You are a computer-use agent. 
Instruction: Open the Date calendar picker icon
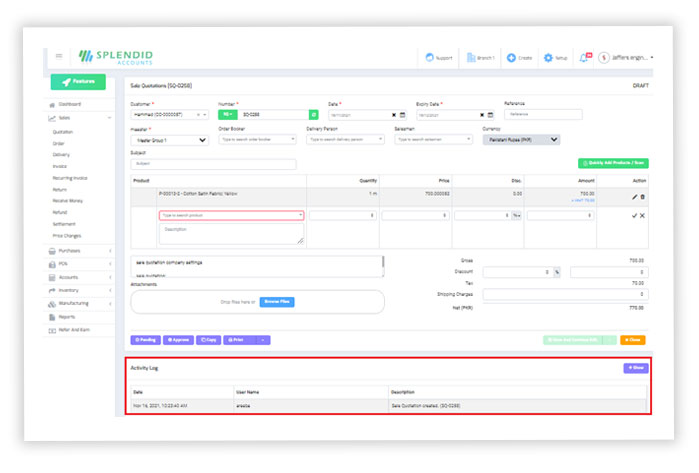click(x=403, y=115)
